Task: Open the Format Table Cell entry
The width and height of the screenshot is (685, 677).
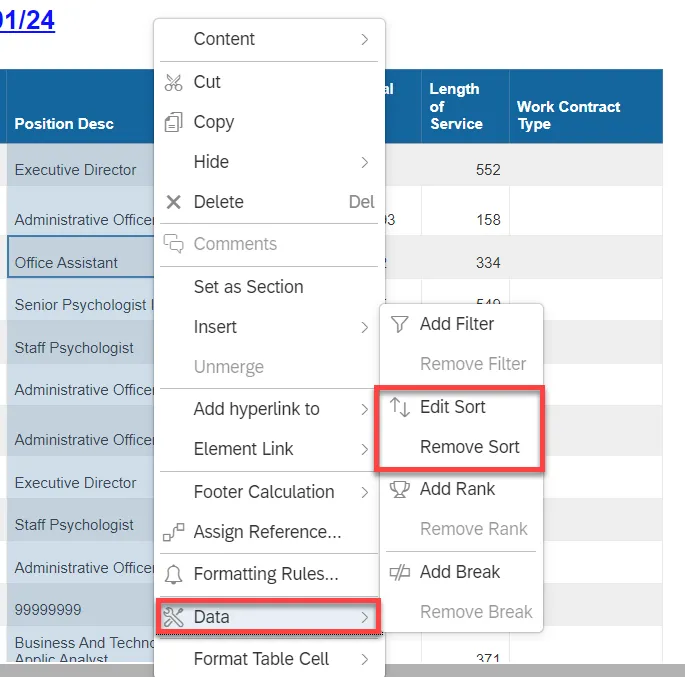Action: [x=261, y=659]
